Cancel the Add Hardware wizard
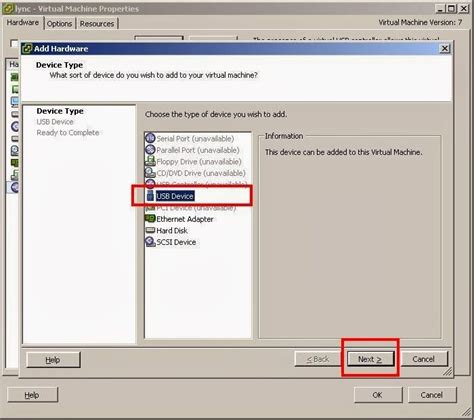Viewport: 474px width, 420px height. coord(424,359)
